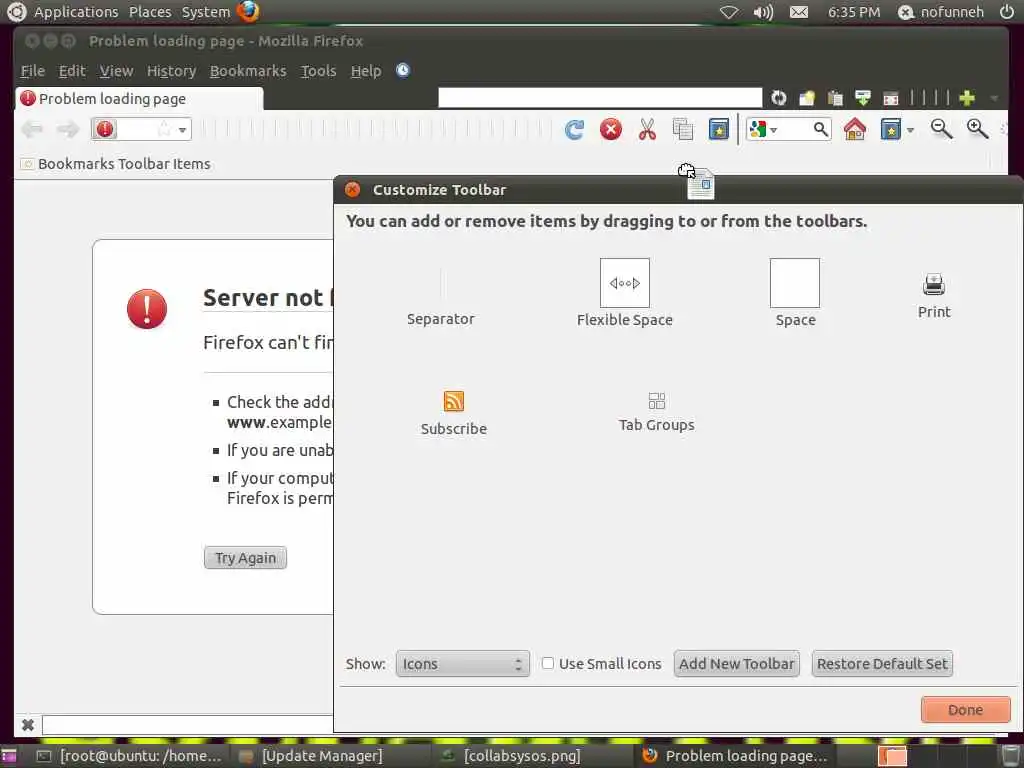Open the Places menu in top panel

[150, 12]
